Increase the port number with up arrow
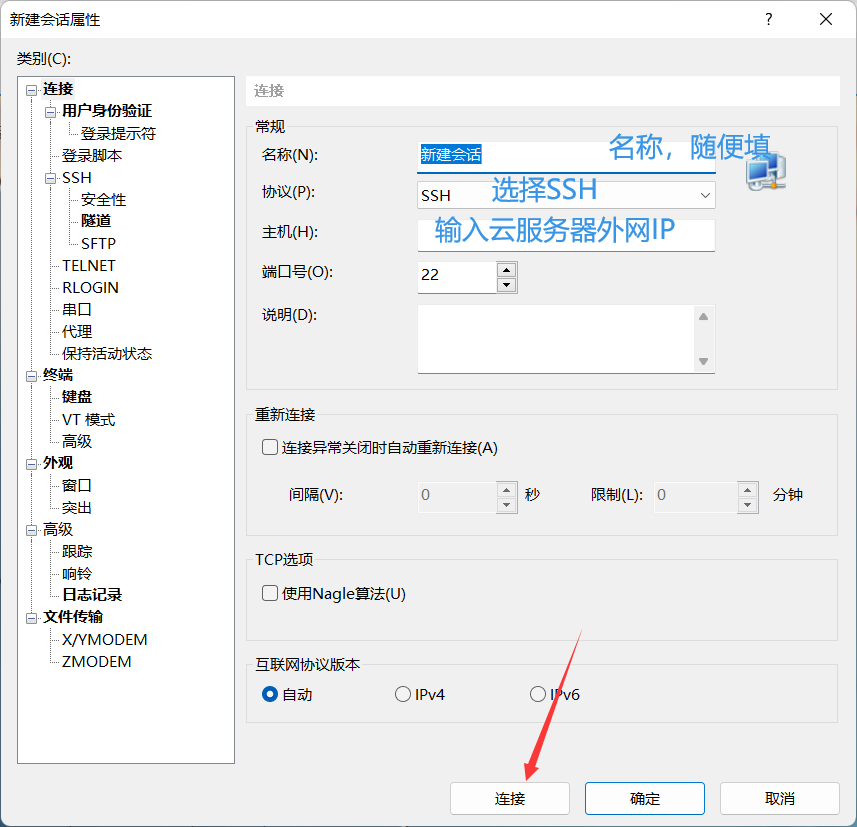857x827 pixels. [507, 270]
